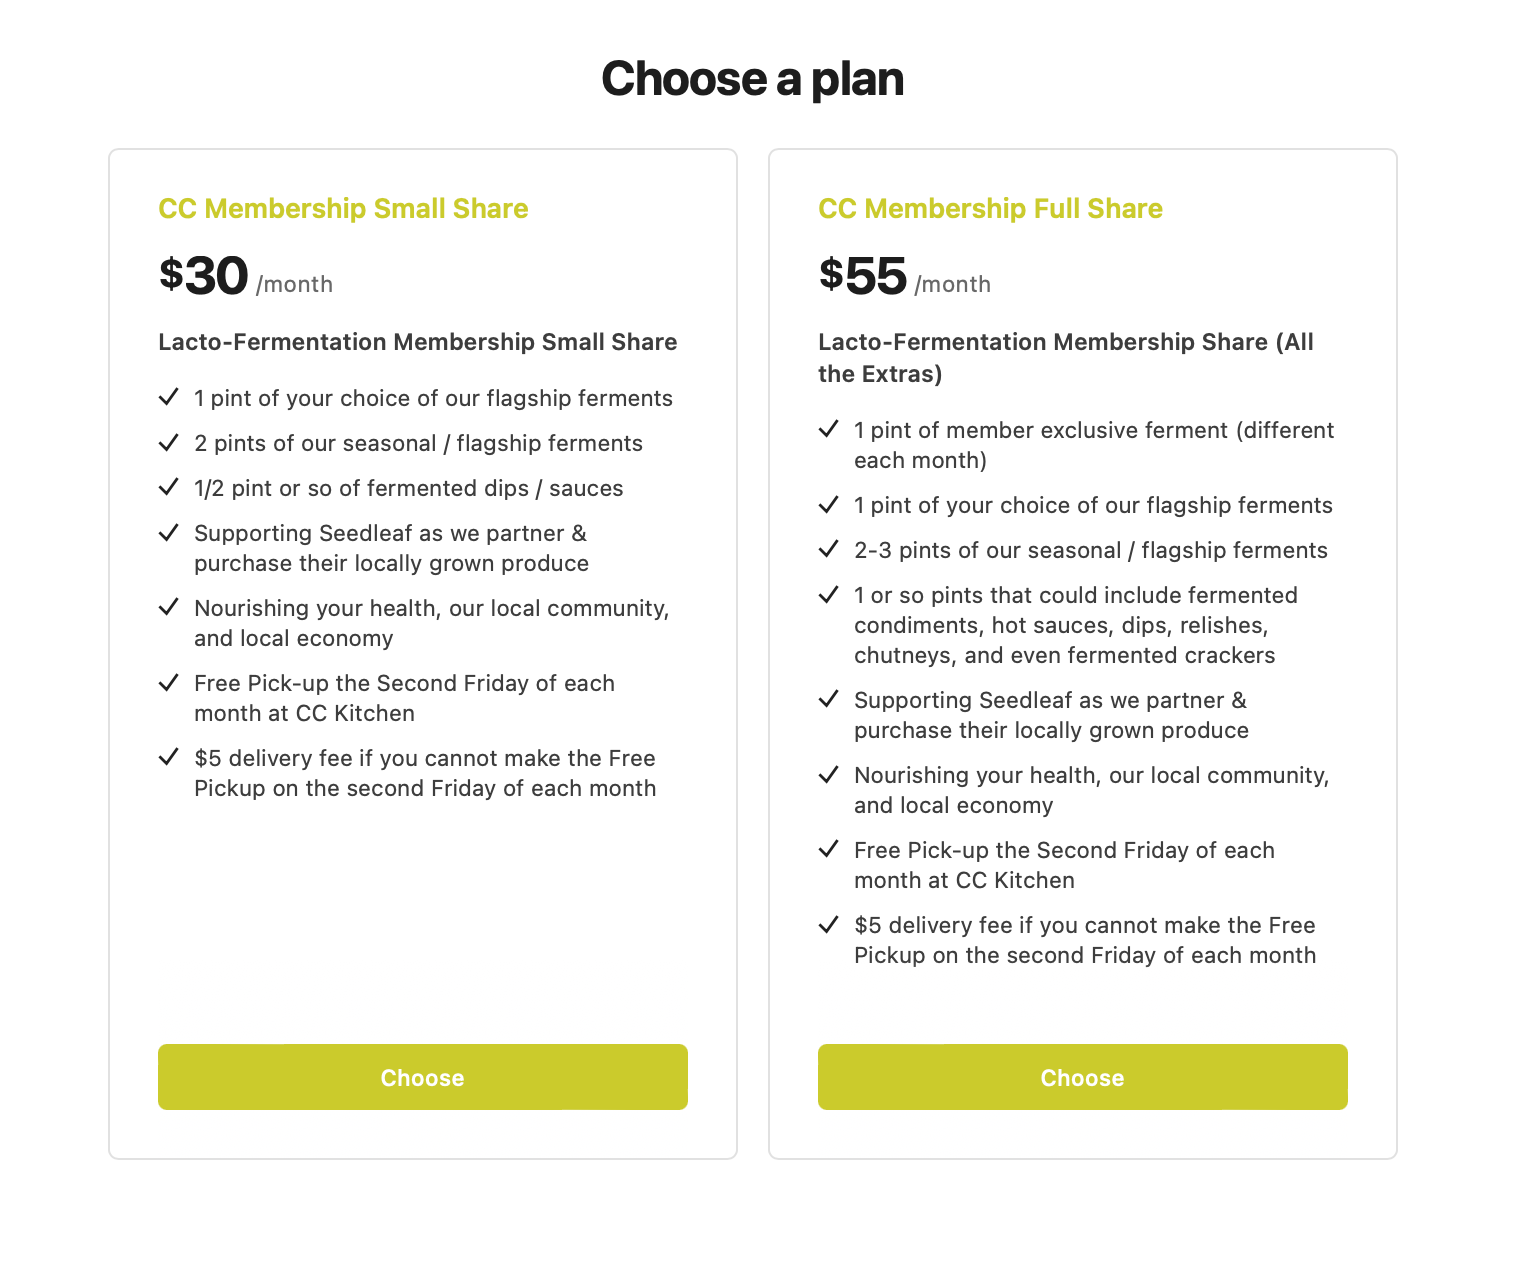Select the CC Membership Small Share title
1522x1284 pixels.
click(x=343, y=208)
